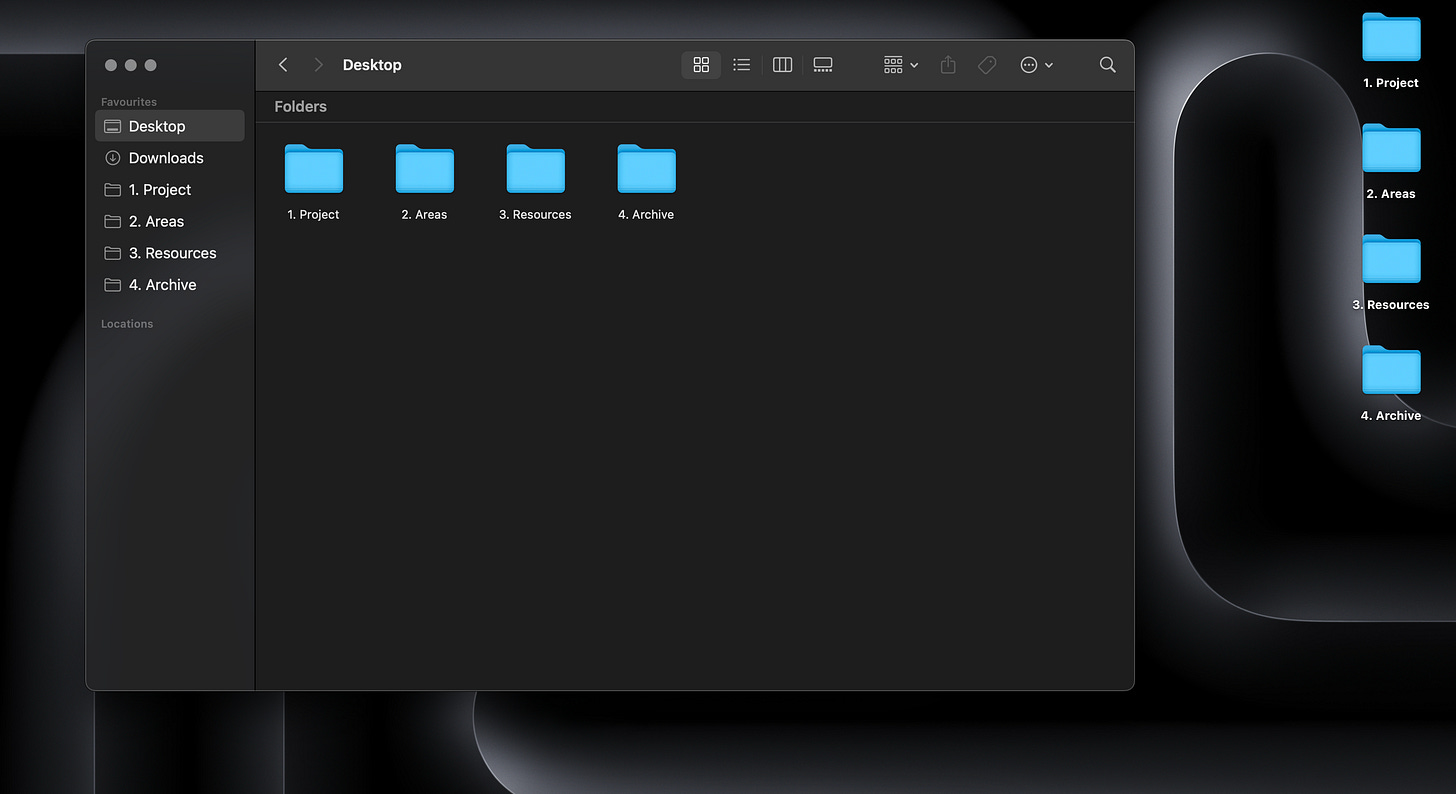Click the Folders group header

301,107
